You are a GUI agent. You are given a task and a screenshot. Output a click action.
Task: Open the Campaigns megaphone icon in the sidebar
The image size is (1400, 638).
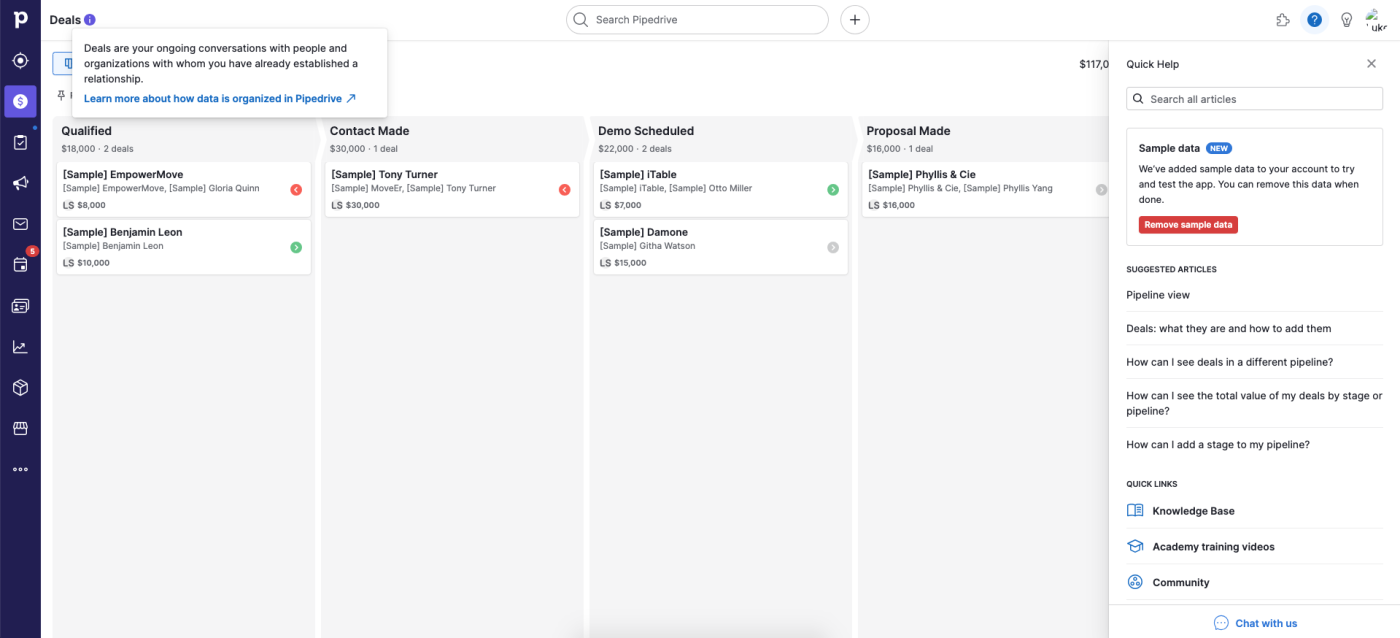pyautogui.click(x=20, y=183)
